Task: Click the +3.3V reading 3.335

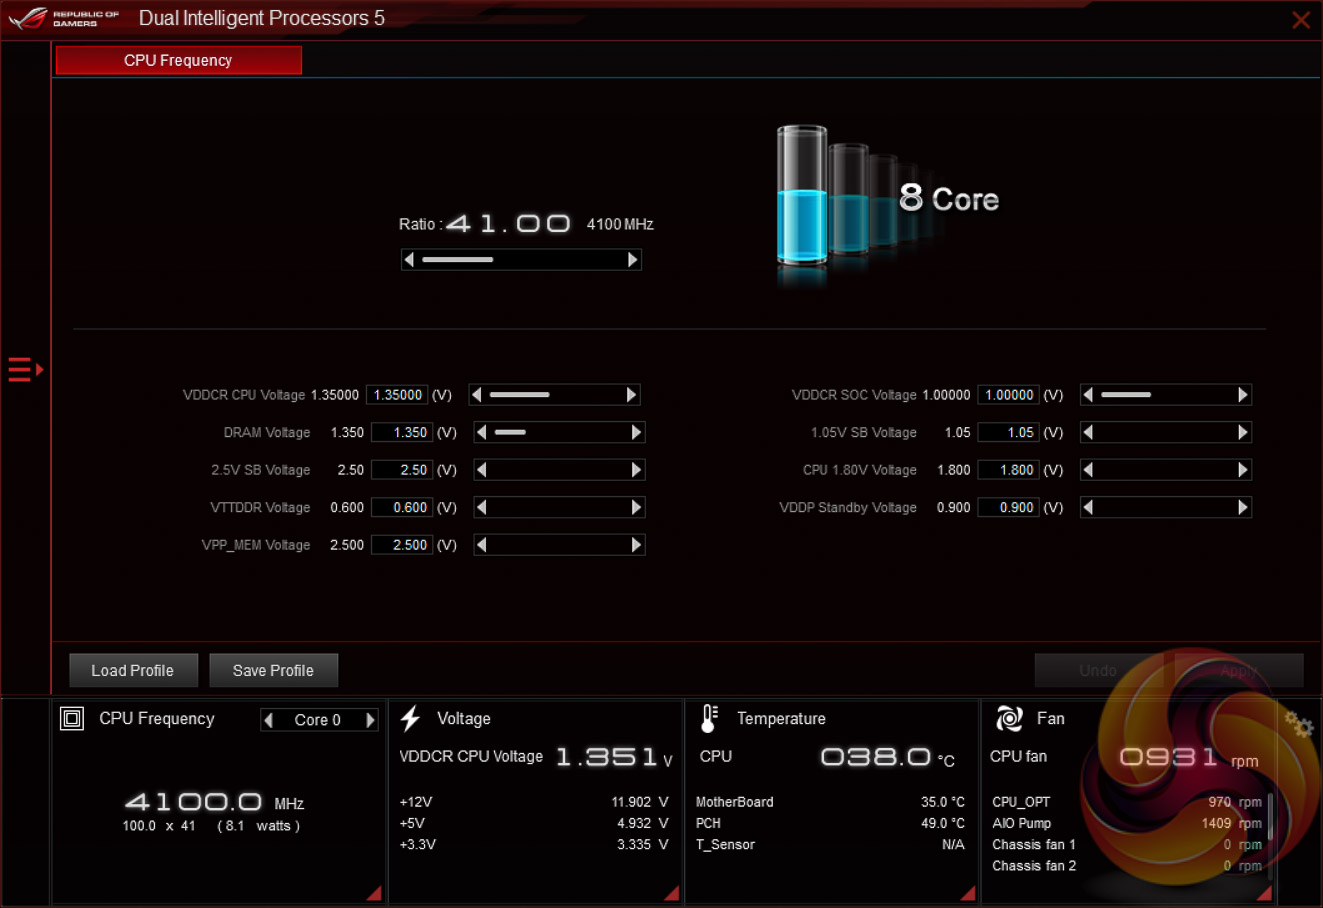Action: pos(642,845)
